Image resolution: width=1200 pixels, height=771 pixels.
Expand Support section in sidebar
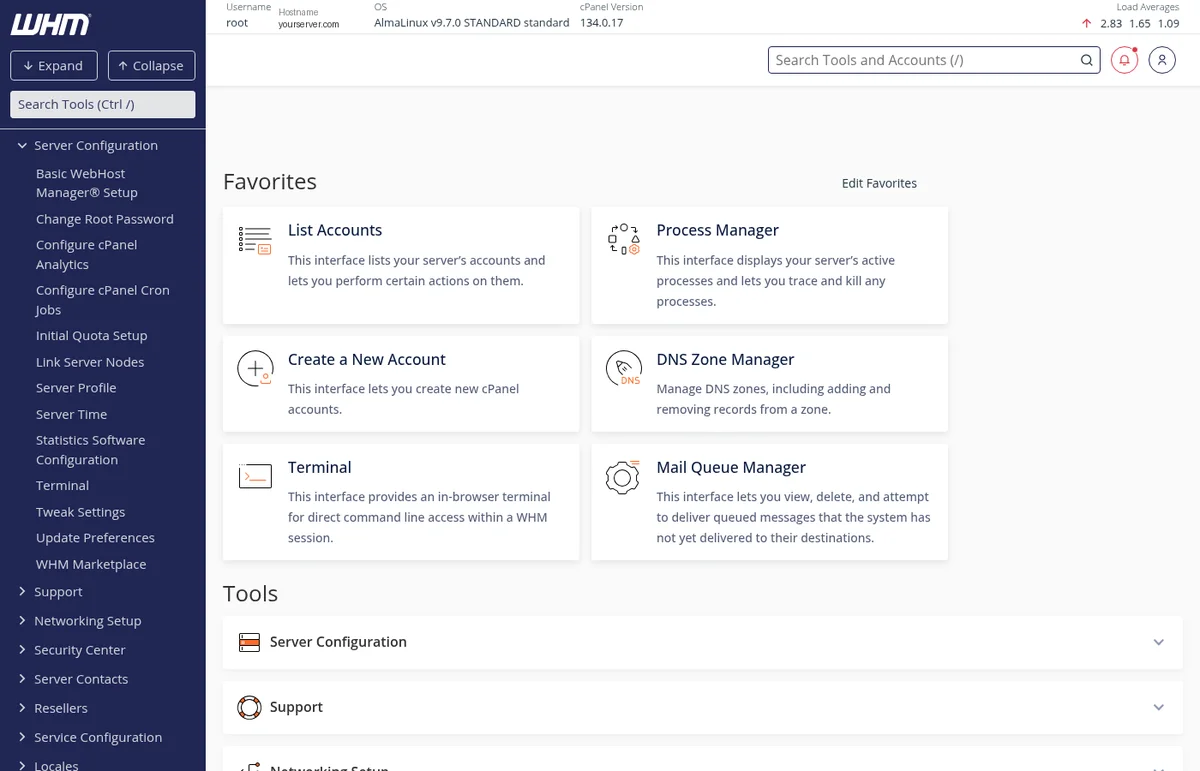(x=22, y=591)
